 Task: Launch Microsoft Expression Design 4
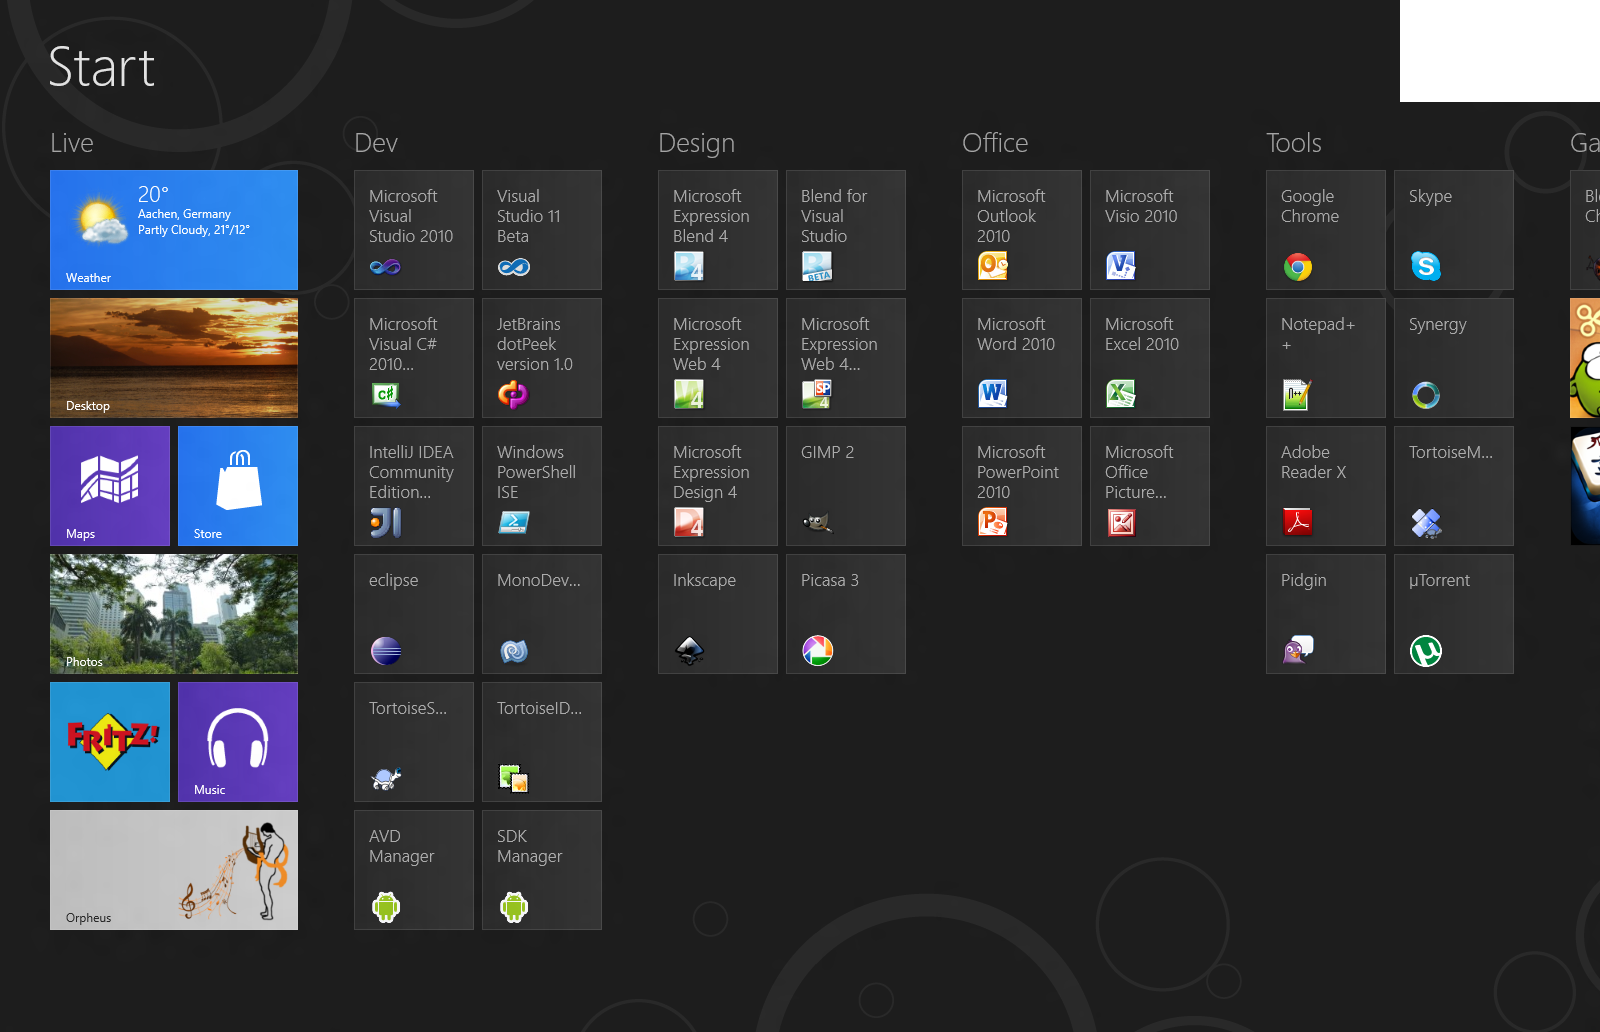pyautogui.click(x=718, y=486)
